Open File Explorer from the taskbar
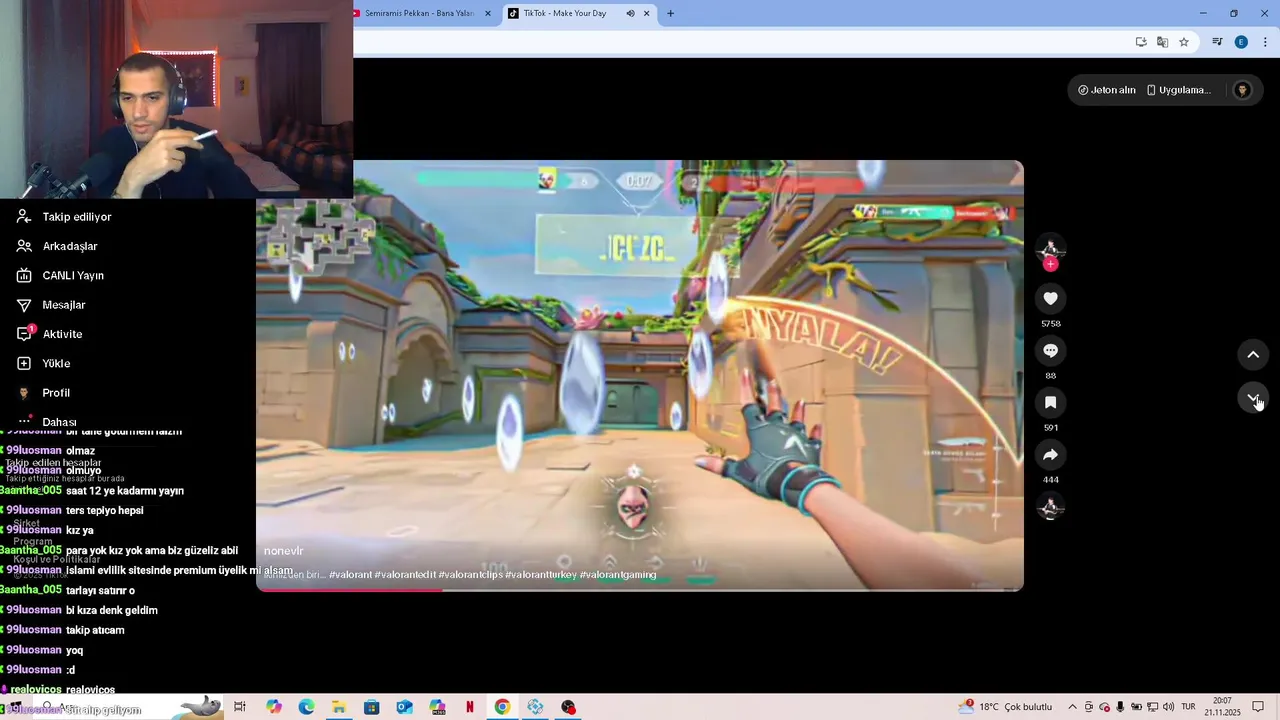This screenshot has height=720, width=1280. (339, 707)
